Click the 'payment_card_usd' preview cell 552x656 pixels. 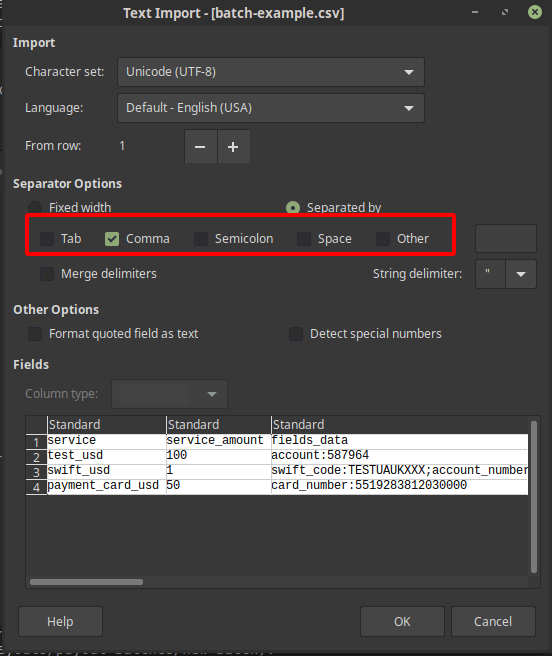(106, 486)
